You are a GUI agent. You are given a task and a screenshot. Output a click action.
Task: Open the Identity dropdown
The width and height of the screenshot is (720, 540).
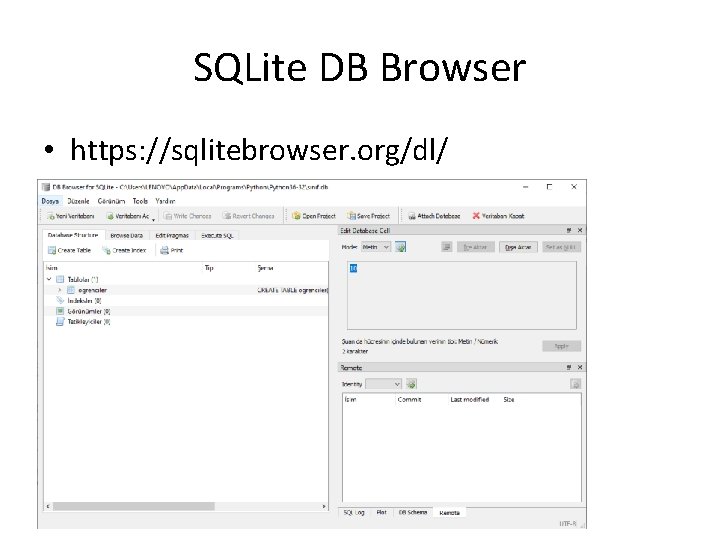[x=384, y=384]
